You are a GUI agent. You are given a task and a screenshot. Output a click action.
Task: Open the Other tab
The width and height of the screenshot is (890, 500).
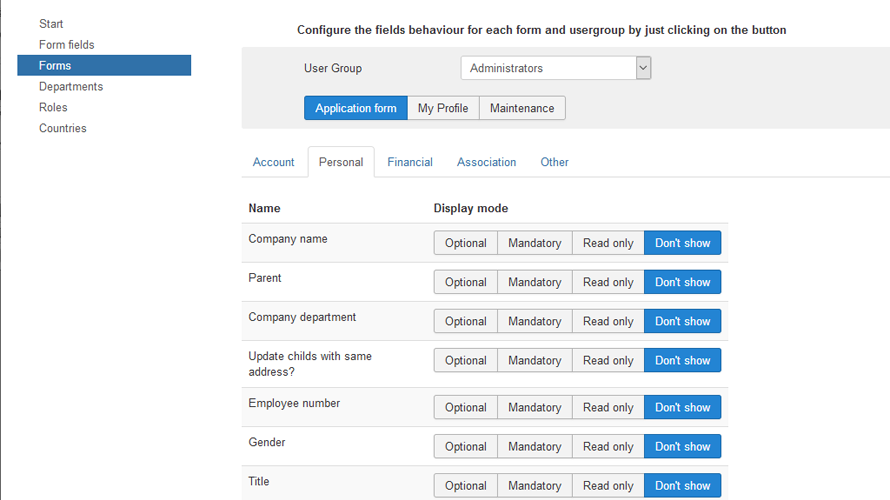(x=555, y=162)
